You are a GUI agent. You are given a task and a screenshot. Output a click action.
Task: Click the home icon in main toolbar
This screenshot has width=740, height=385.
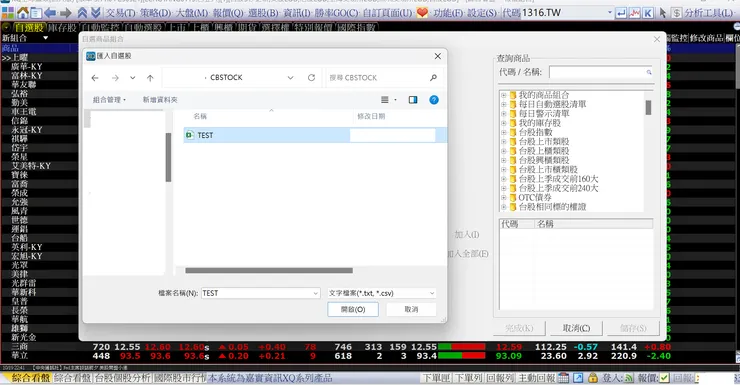[22, 13]
